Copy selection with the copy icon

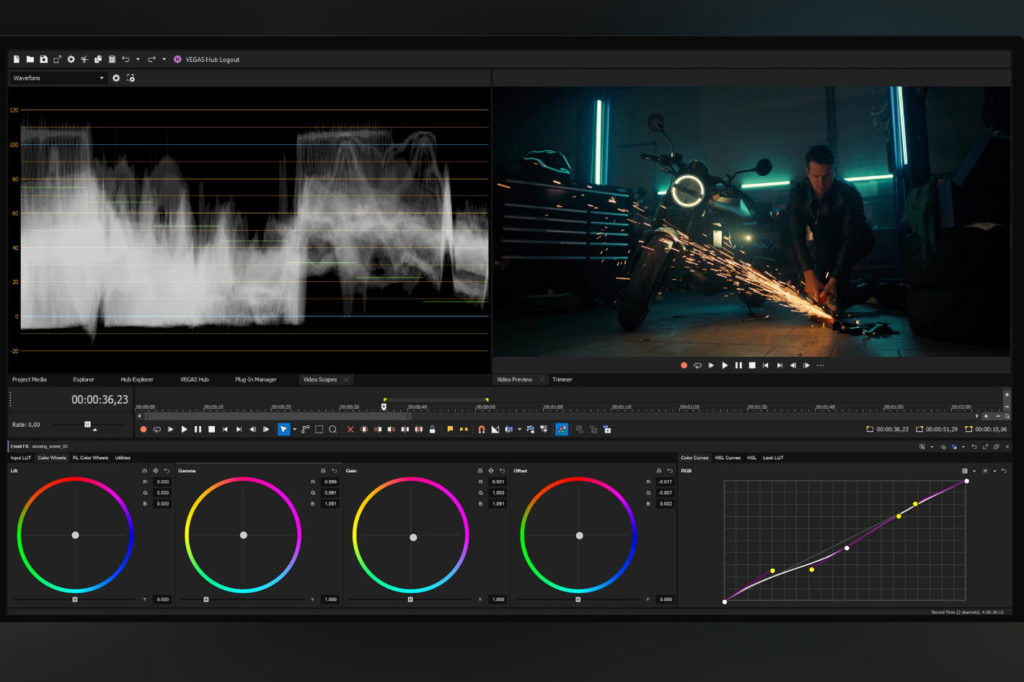point(98,59)
